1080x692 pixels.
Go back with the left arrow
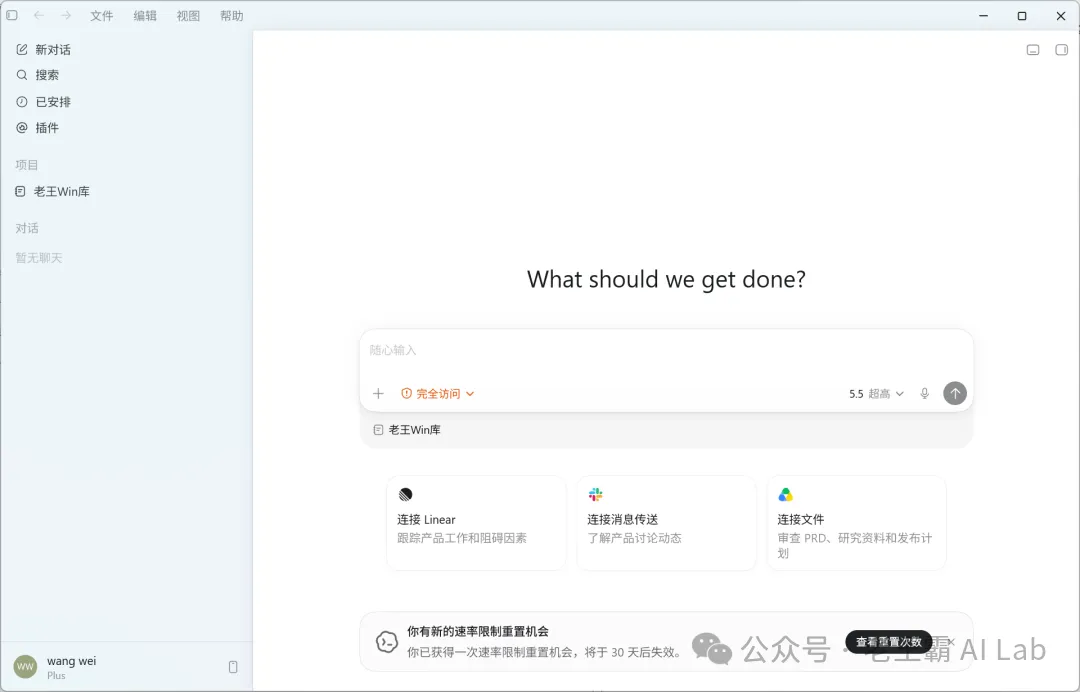(39, 15)
